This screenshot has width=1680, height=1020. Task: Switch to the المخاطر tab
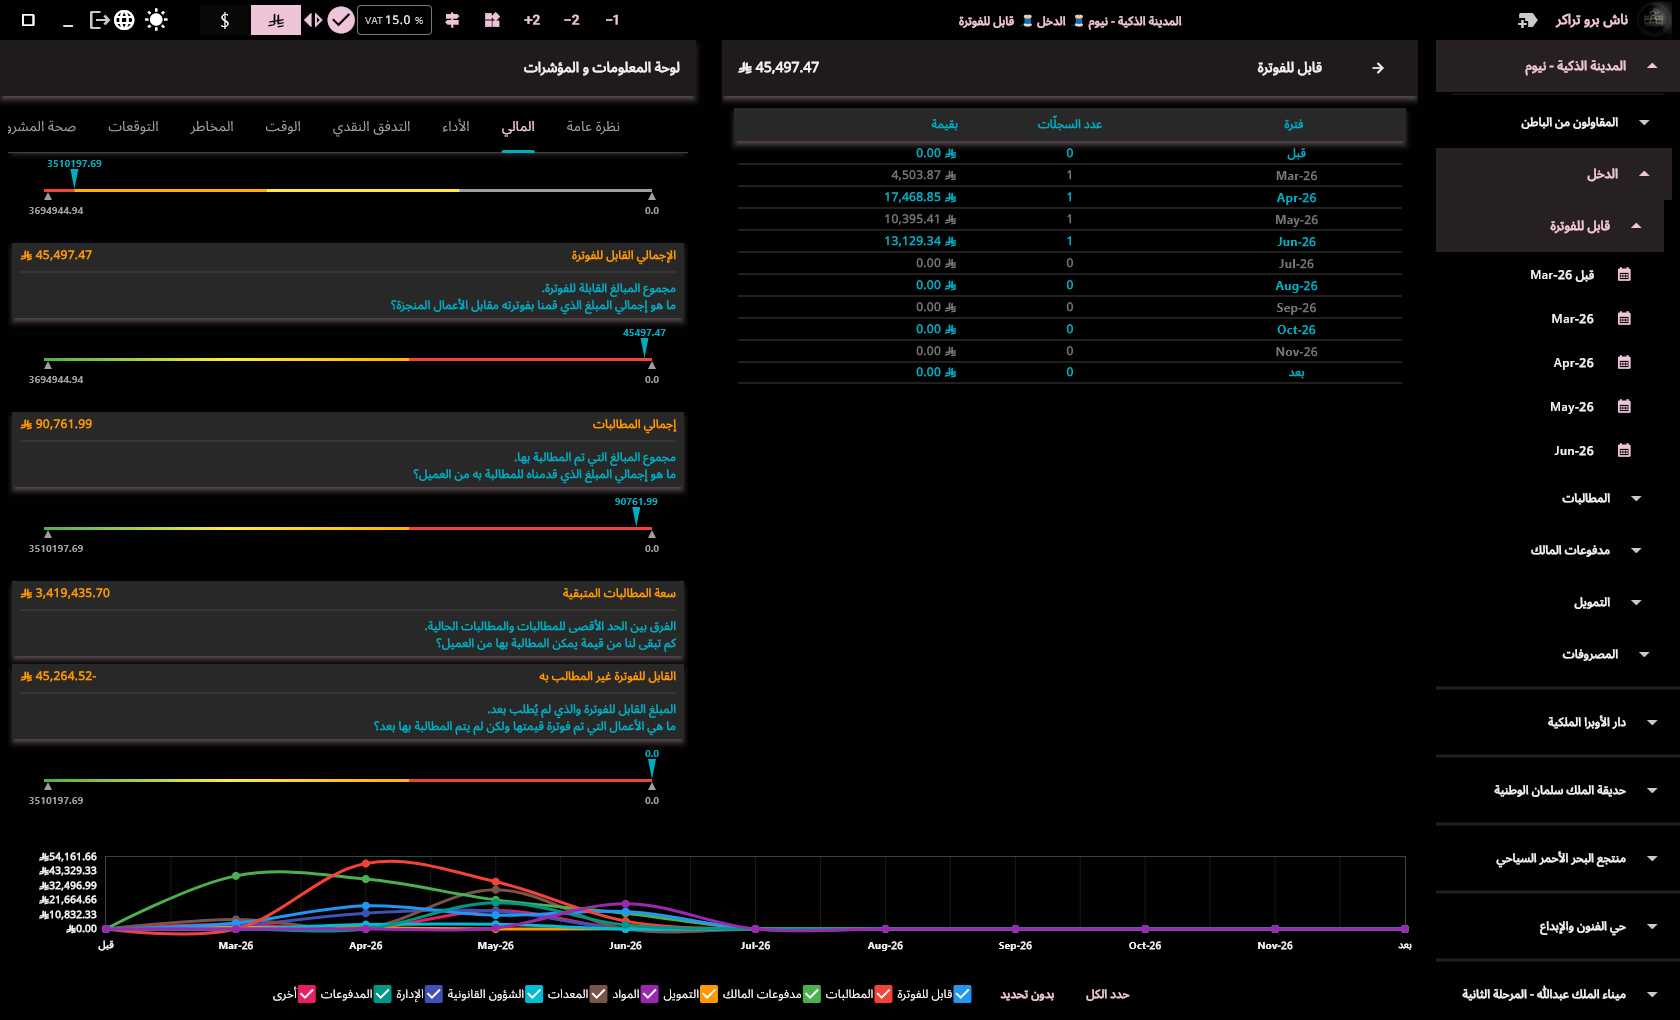(x=212, y=127)
